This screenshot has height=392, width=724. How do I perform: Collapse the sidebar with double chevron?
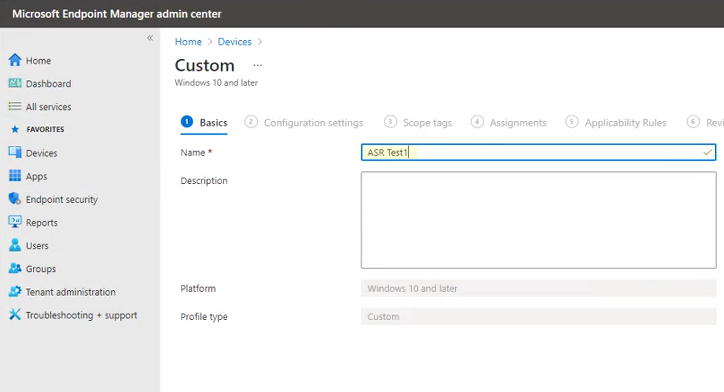150,38
